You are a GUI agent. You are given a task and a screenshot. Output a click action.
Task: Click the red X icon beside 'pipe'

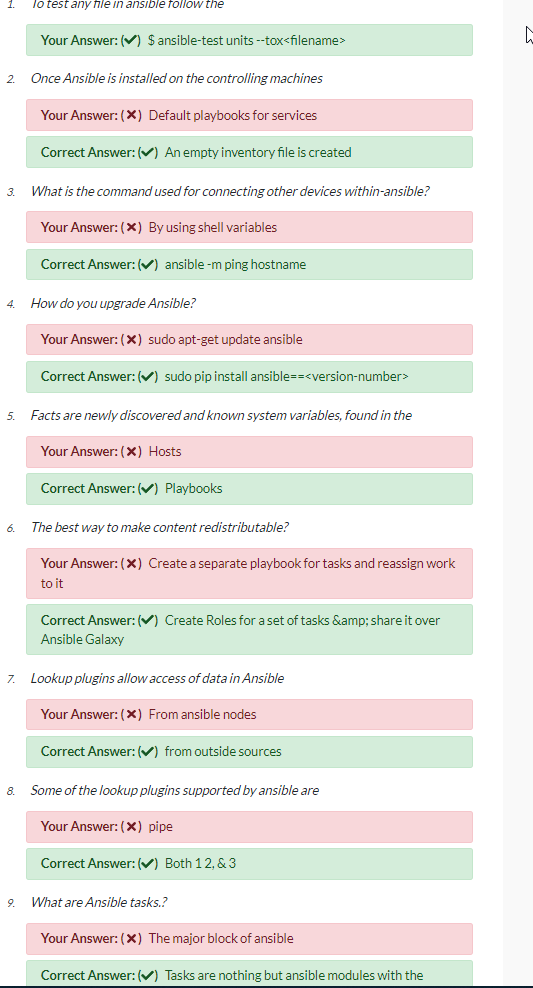(x=131, y=827)
